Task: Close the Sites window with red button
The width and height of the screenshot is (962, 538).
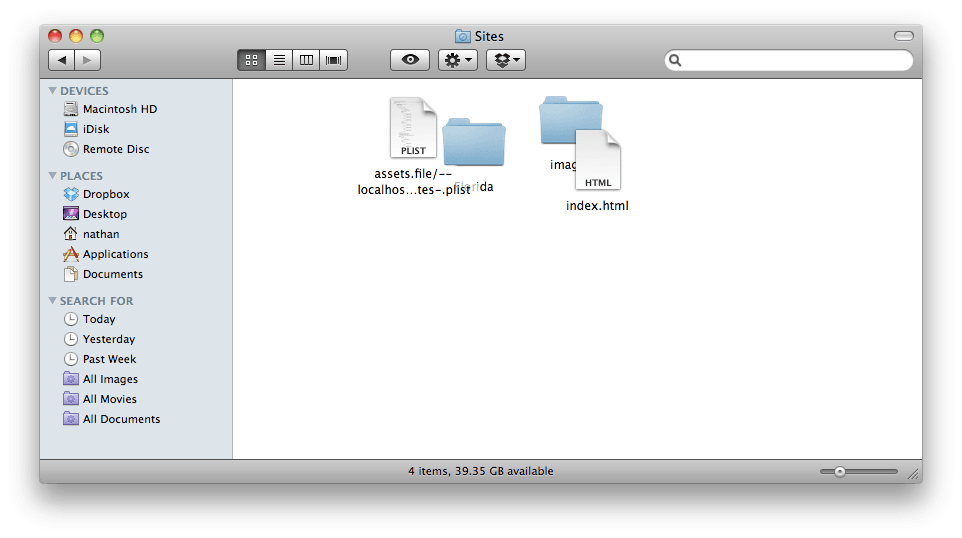Action: 55,36
